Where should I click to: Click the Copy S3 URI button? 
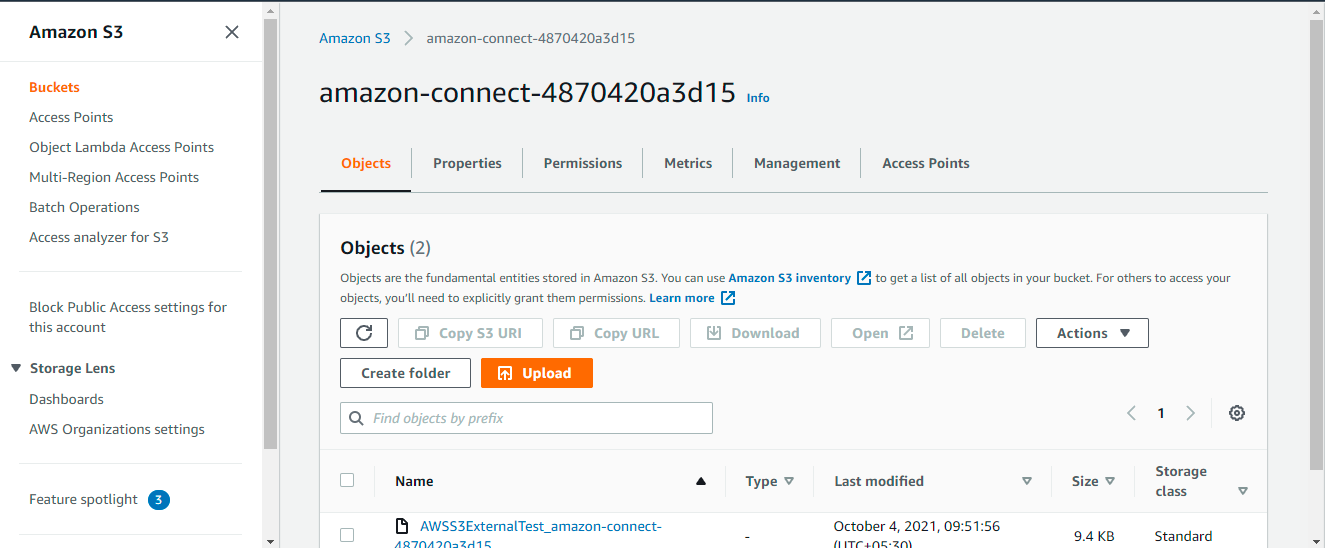point(470,333)
